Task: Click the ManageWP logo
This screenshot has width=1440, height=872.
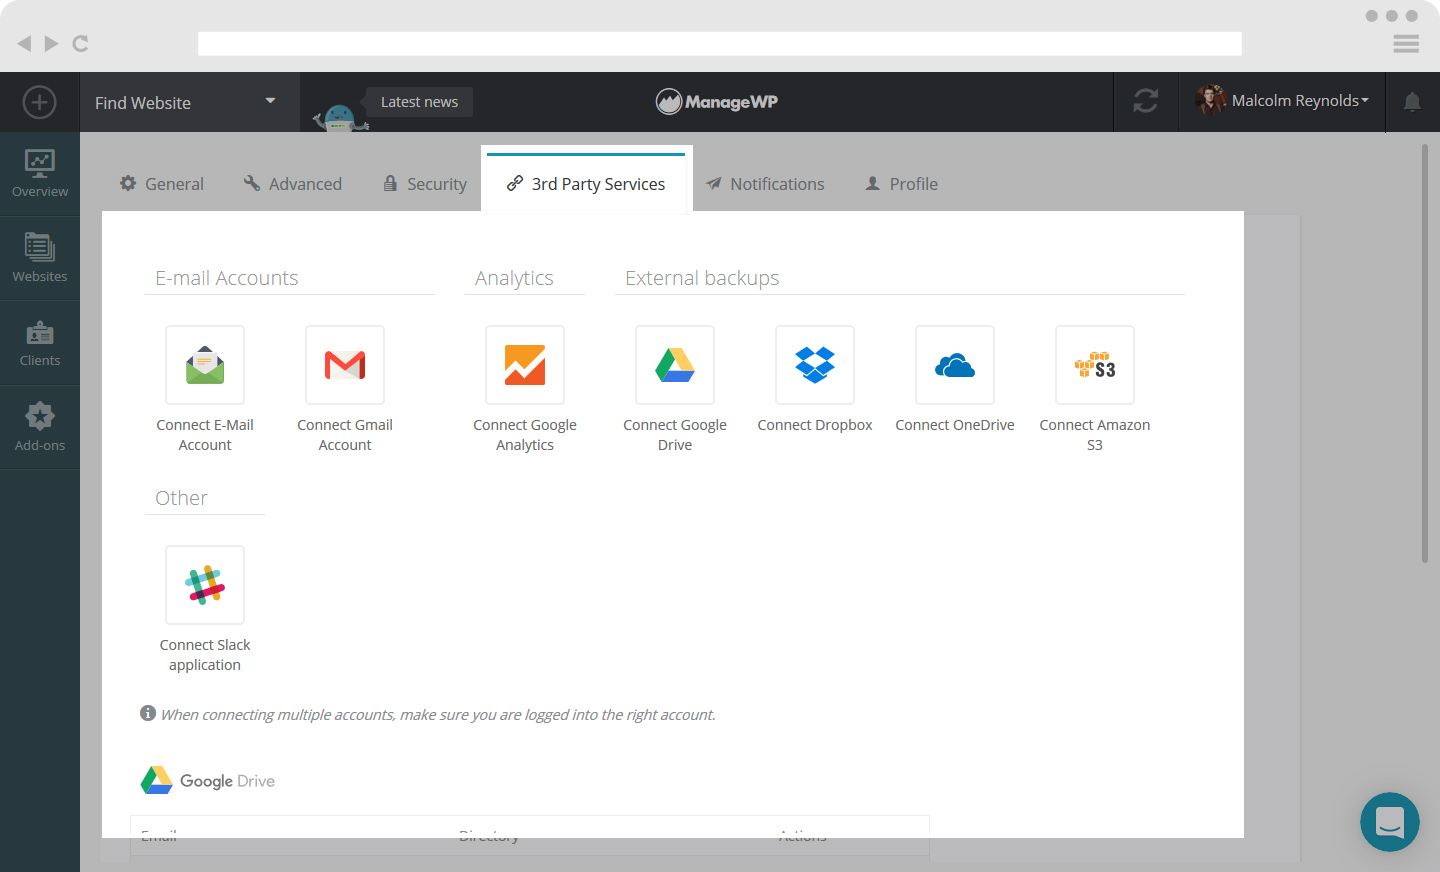Action: [x=717, y=101]
